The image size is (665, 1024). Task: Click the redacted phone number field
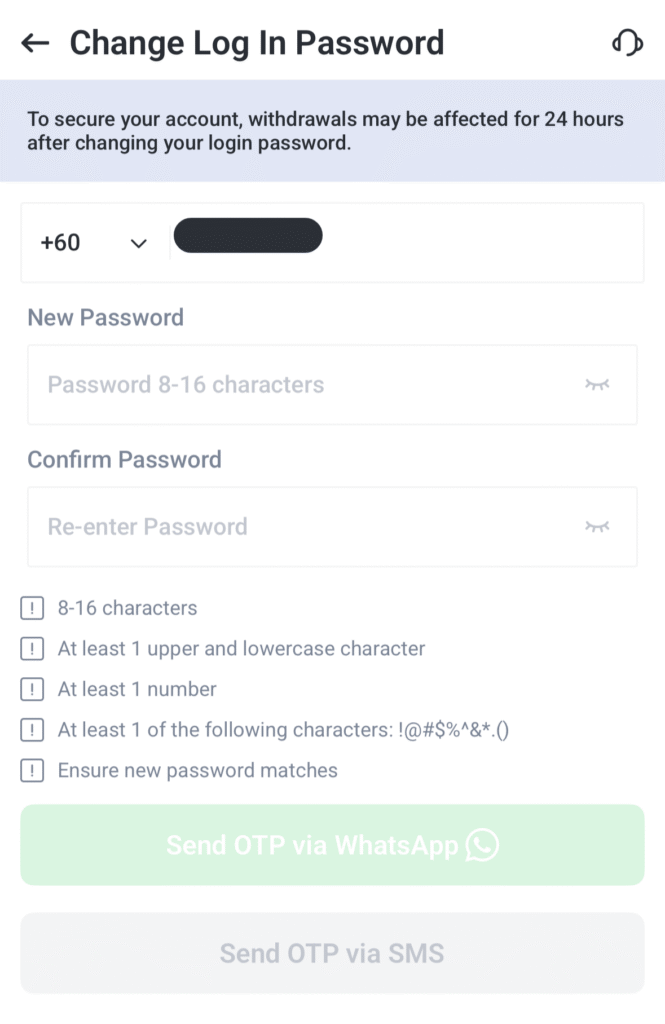pos(248,235)
